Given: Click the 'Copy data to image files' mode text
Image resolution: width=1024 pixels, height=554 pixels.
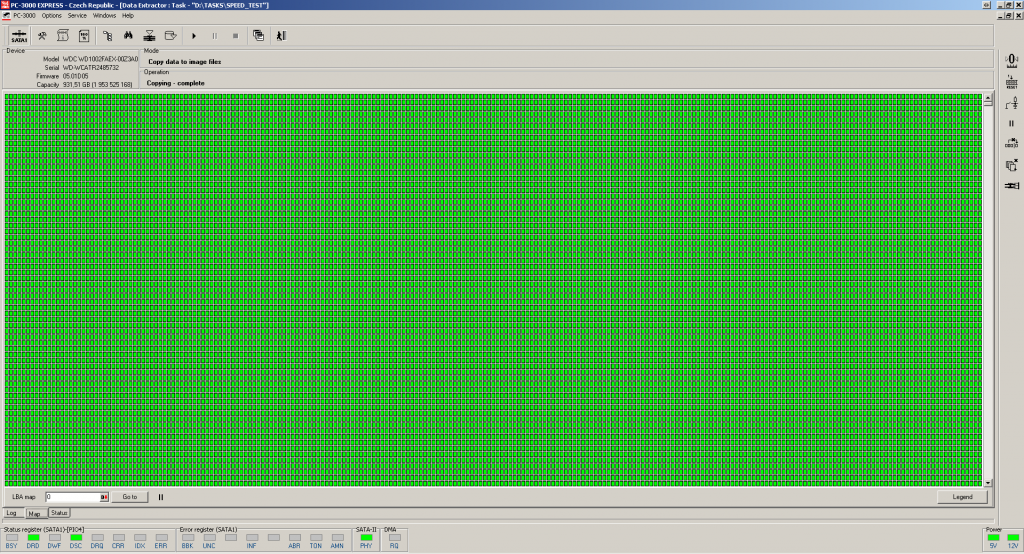Looking at the screenshot, I should [x=184, y=61].
